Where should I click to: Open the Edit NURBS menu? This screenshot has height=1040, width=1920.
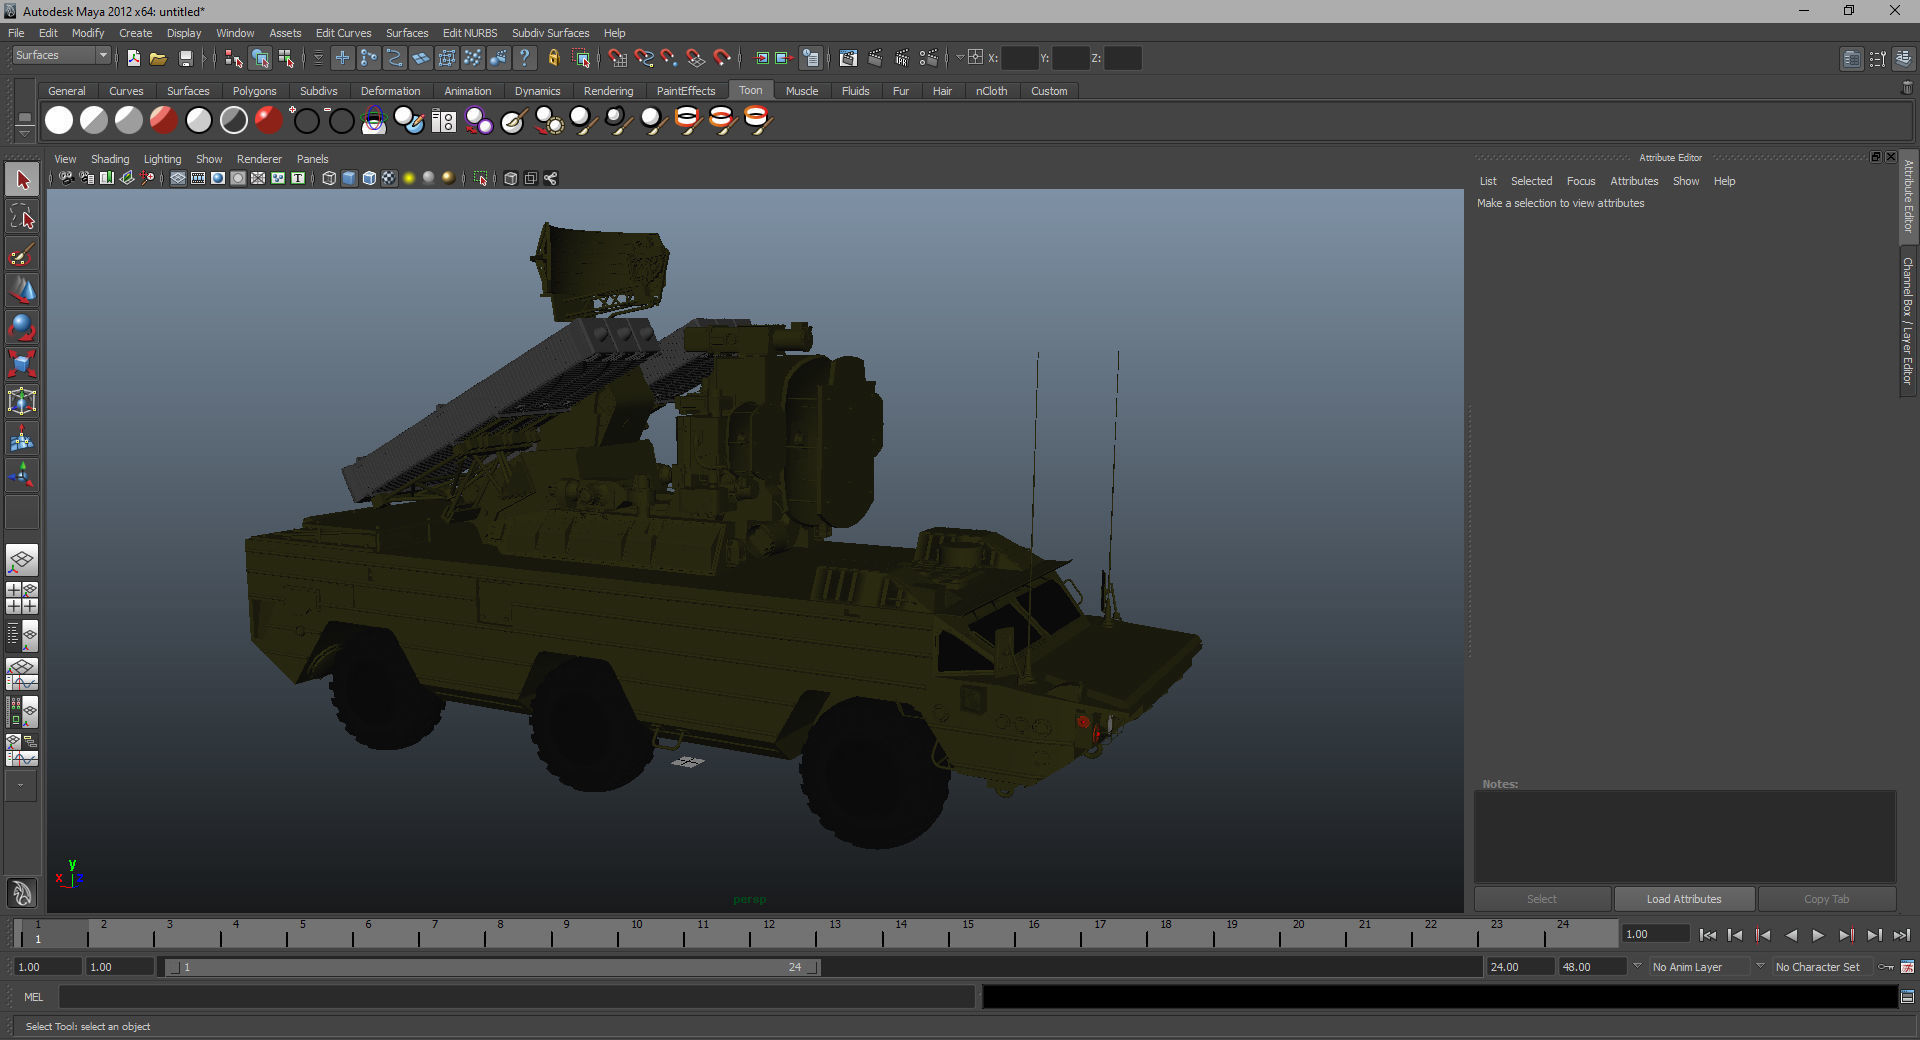click(x=469, y=33)
